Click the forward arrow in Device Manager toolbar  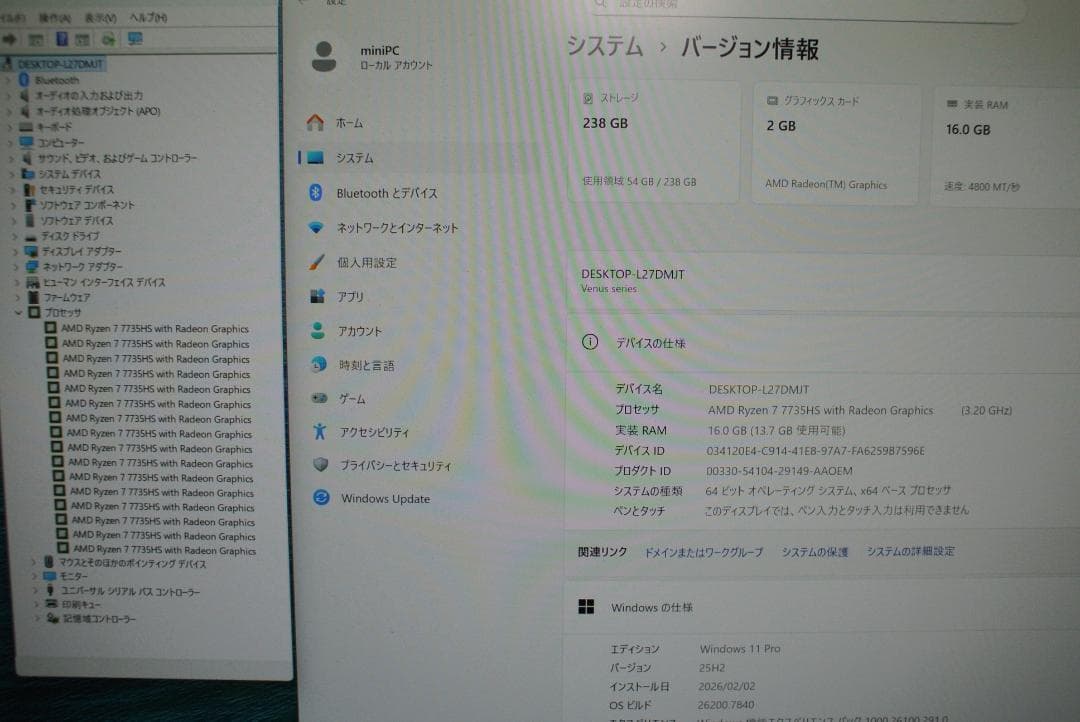10,39
